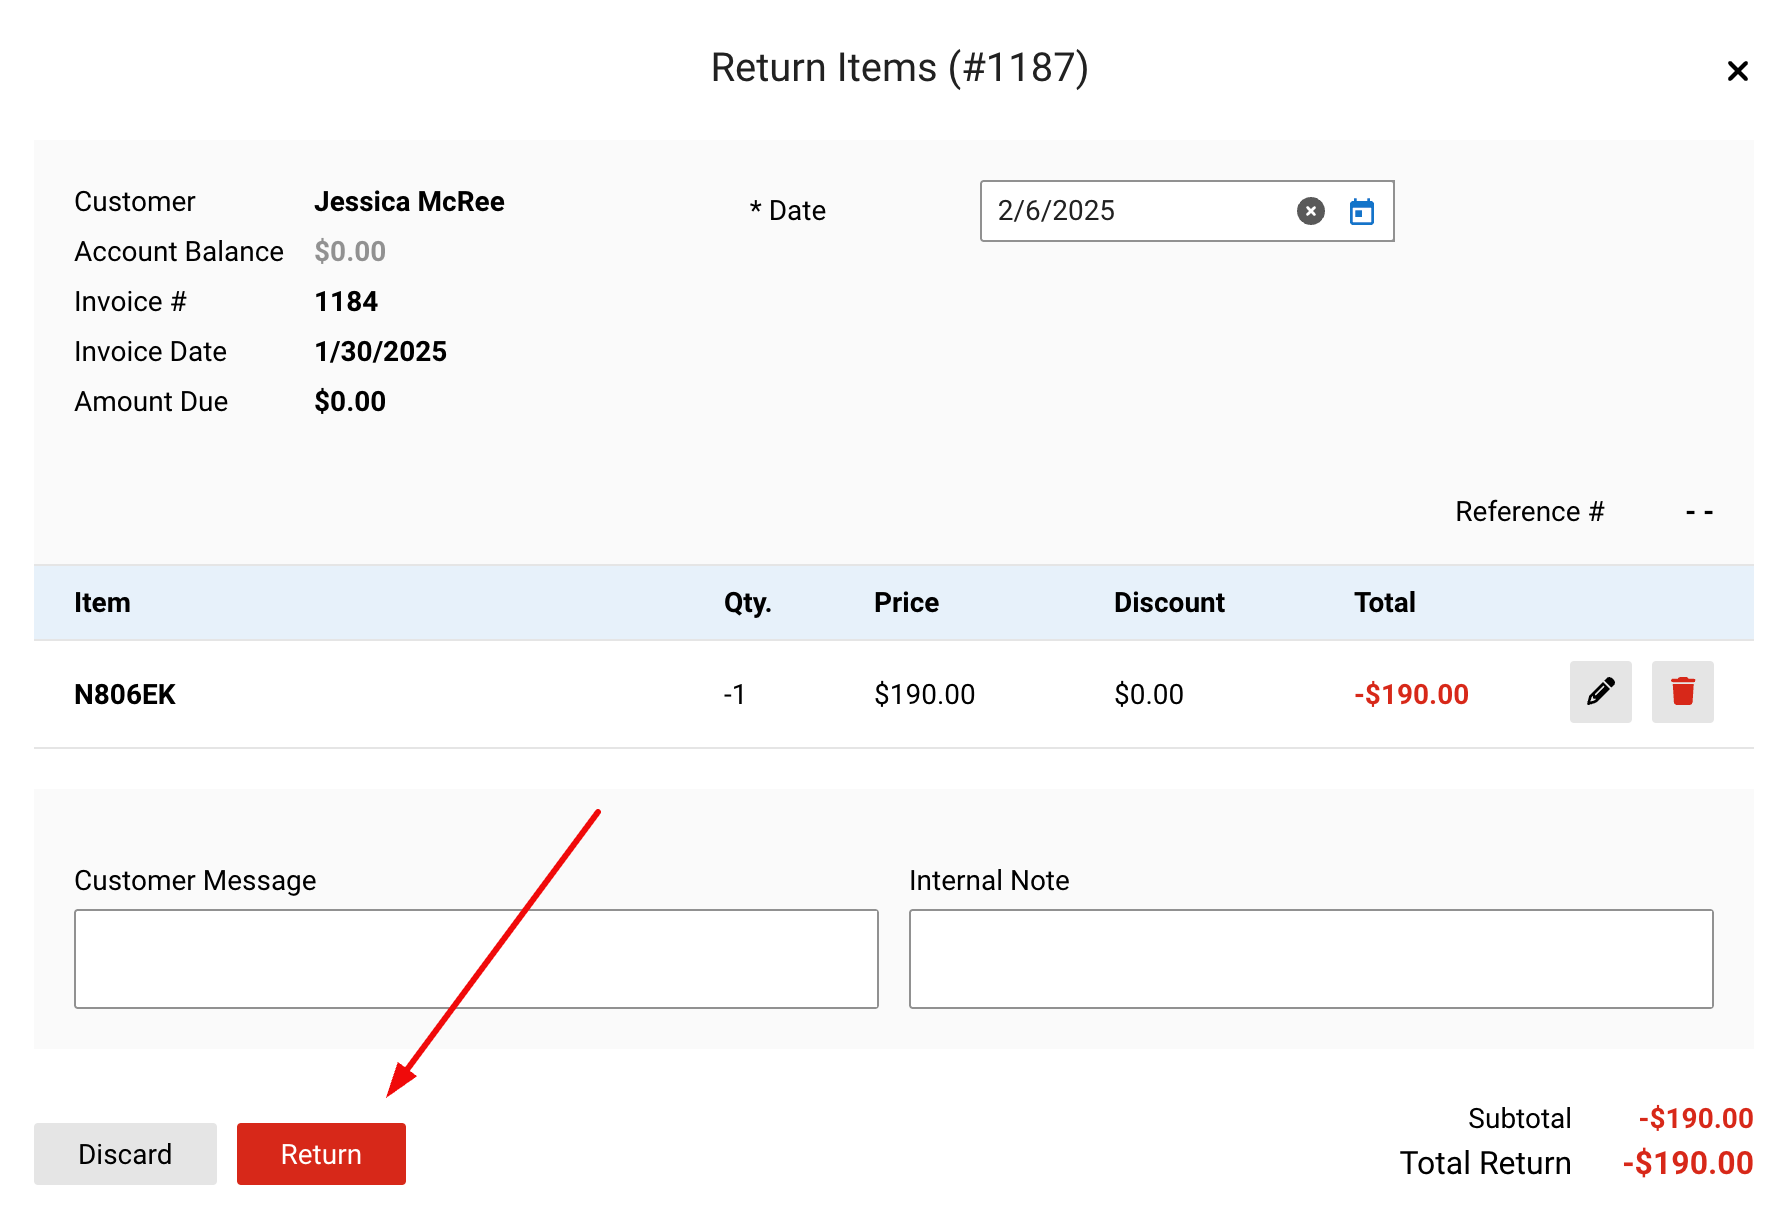This screenshot has height=1220, width=1792.
Task: Click the Reference # label
Action: tap(1530, 512)
